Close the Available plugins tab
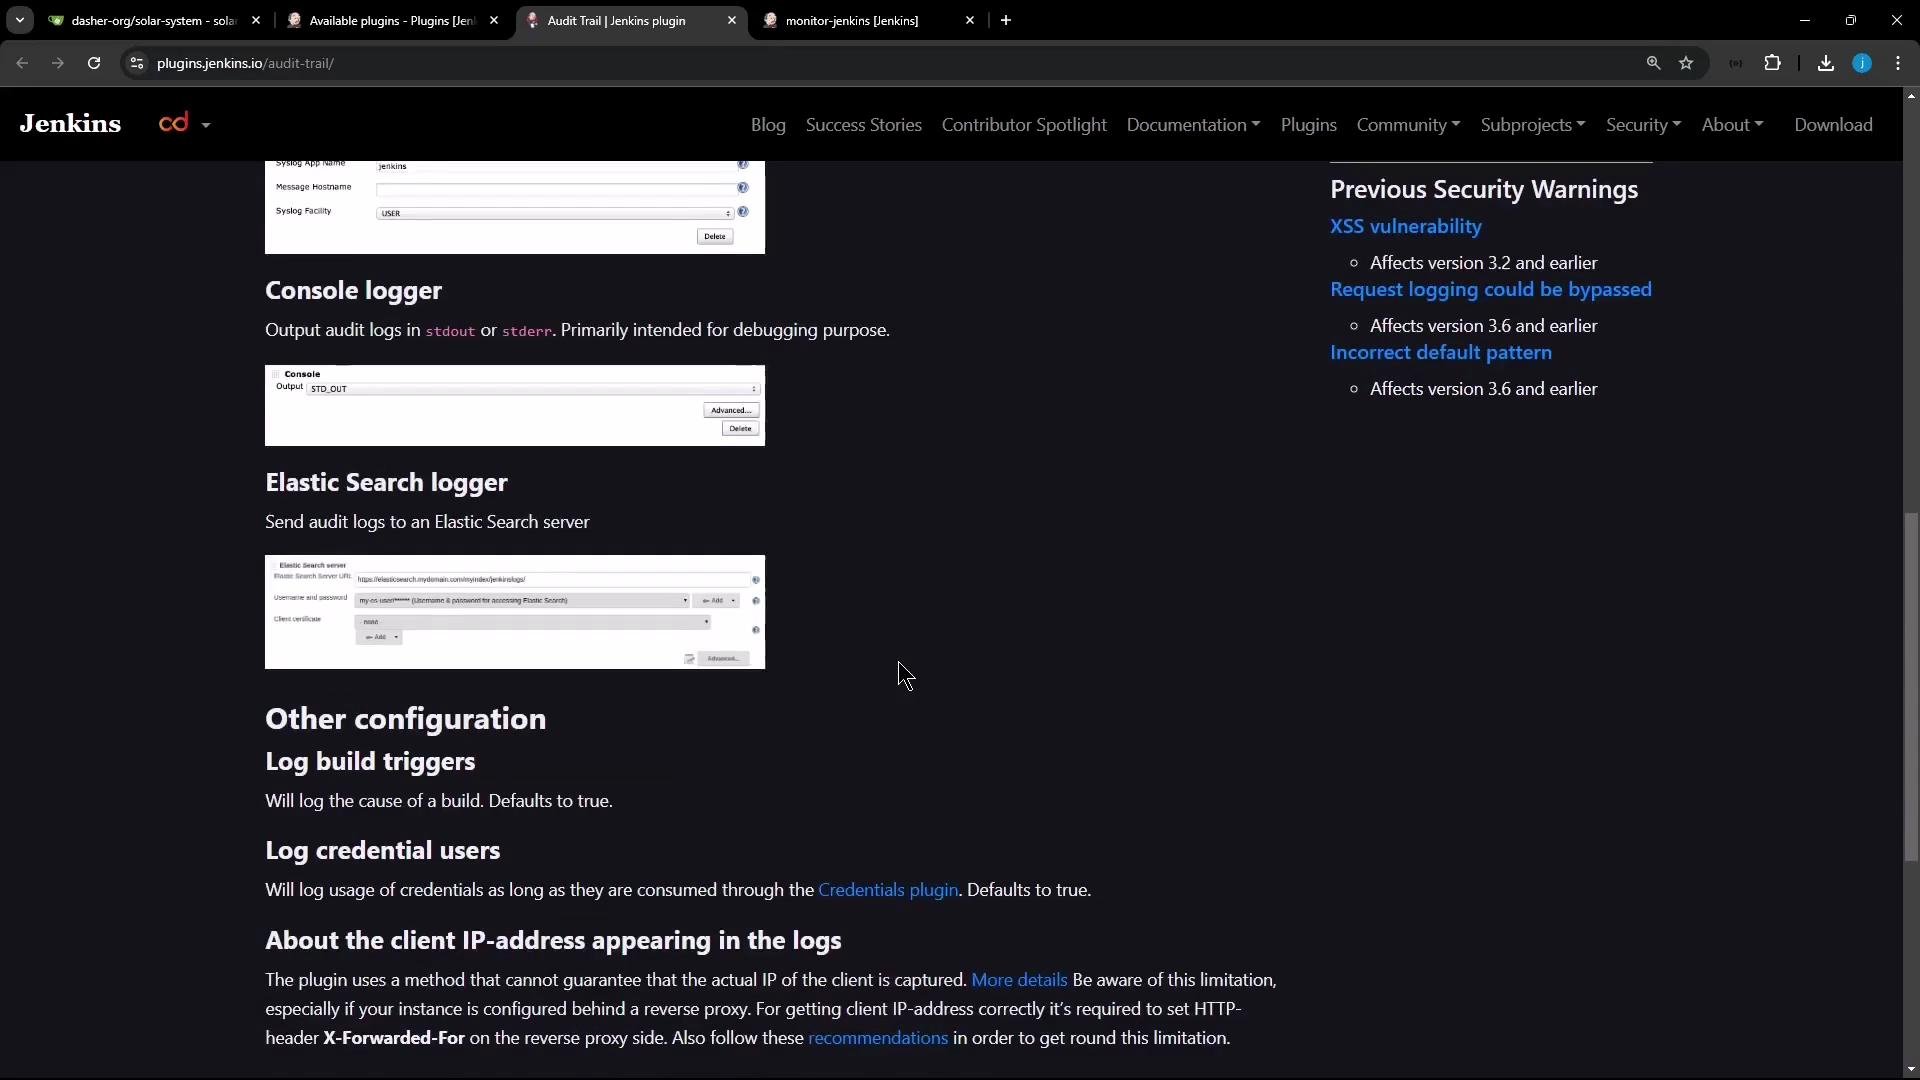The height and width of the screenshot is (1080, 1920). (x=494, y=20)
